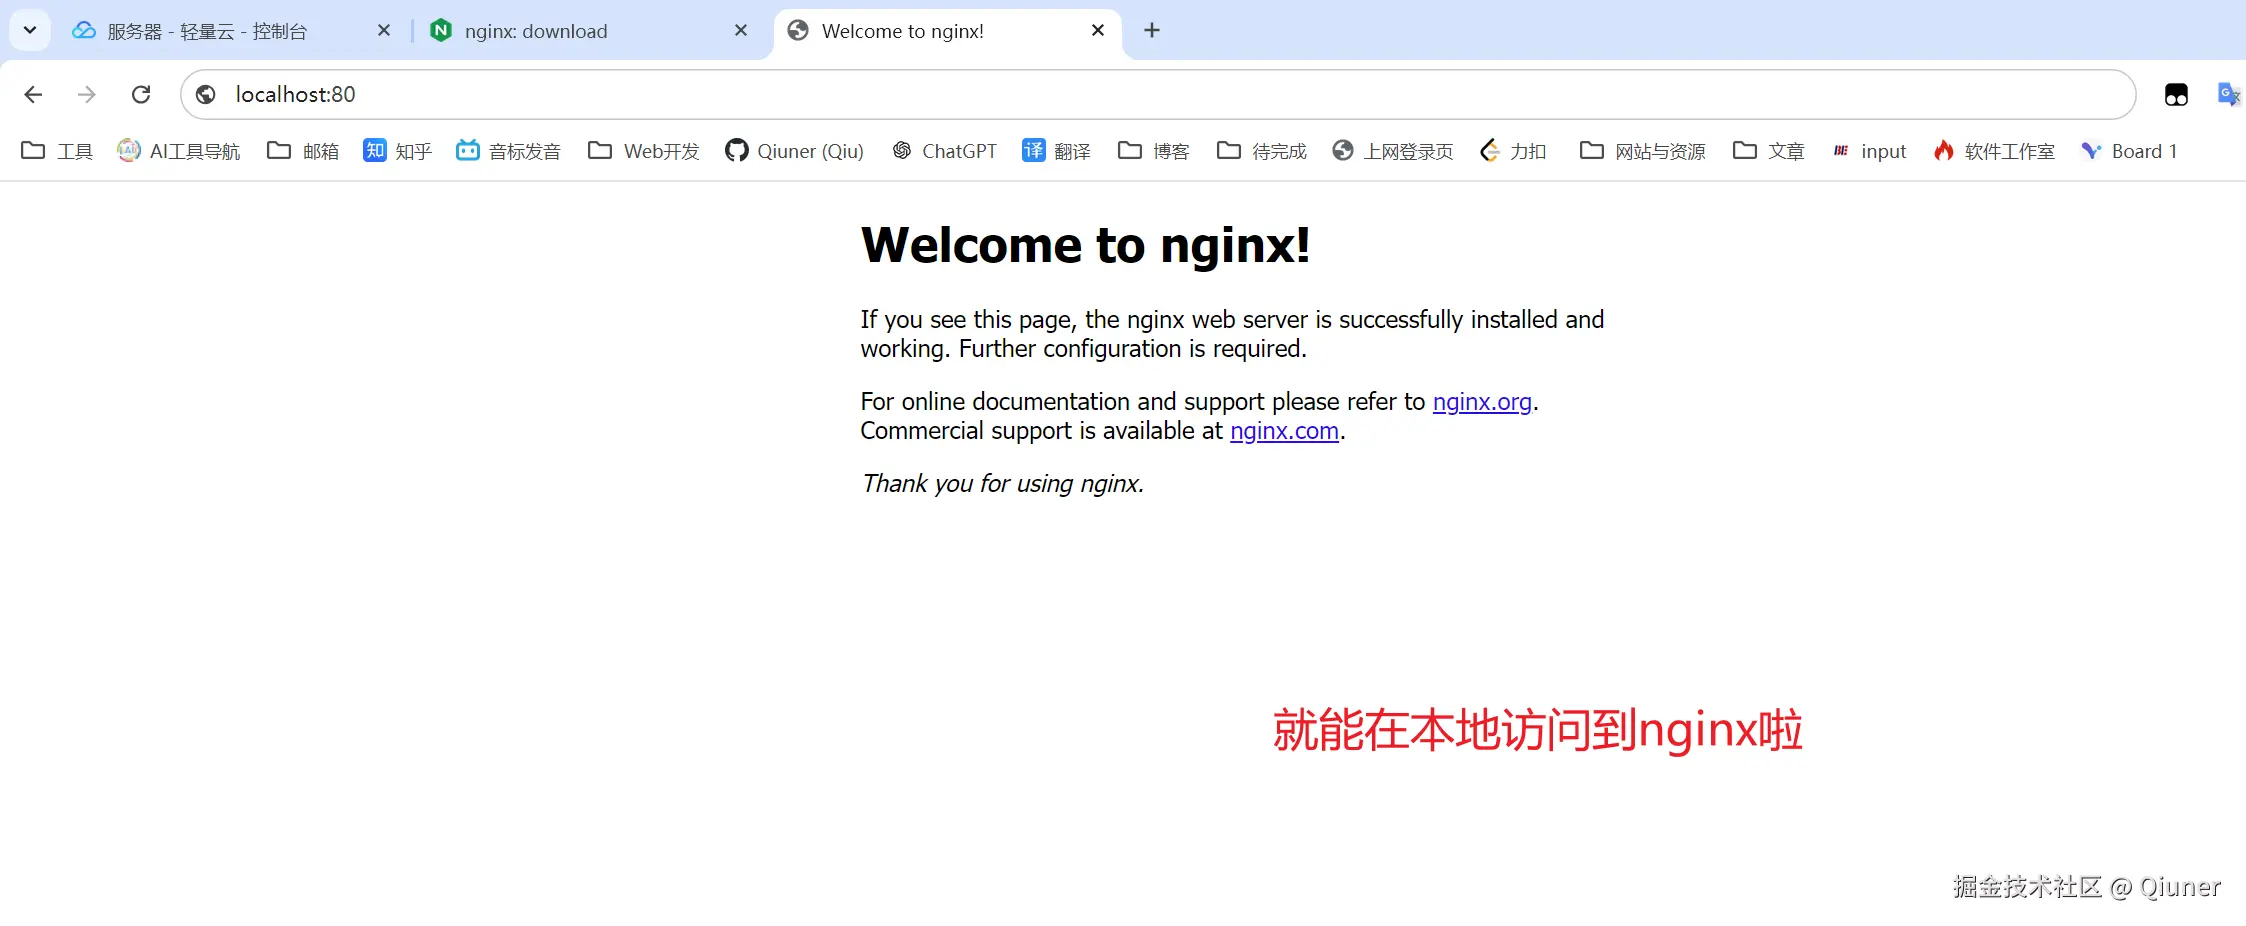Screen dimensions: 2246x926
Task: Reload the localhost page
Action: click(141, 94)
